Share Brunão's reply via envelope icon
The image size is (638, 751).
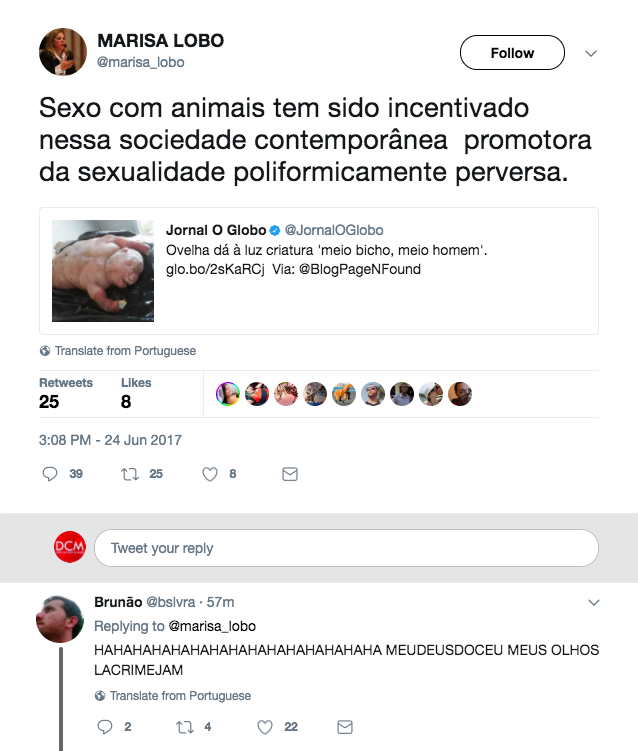tap(345, 727)
